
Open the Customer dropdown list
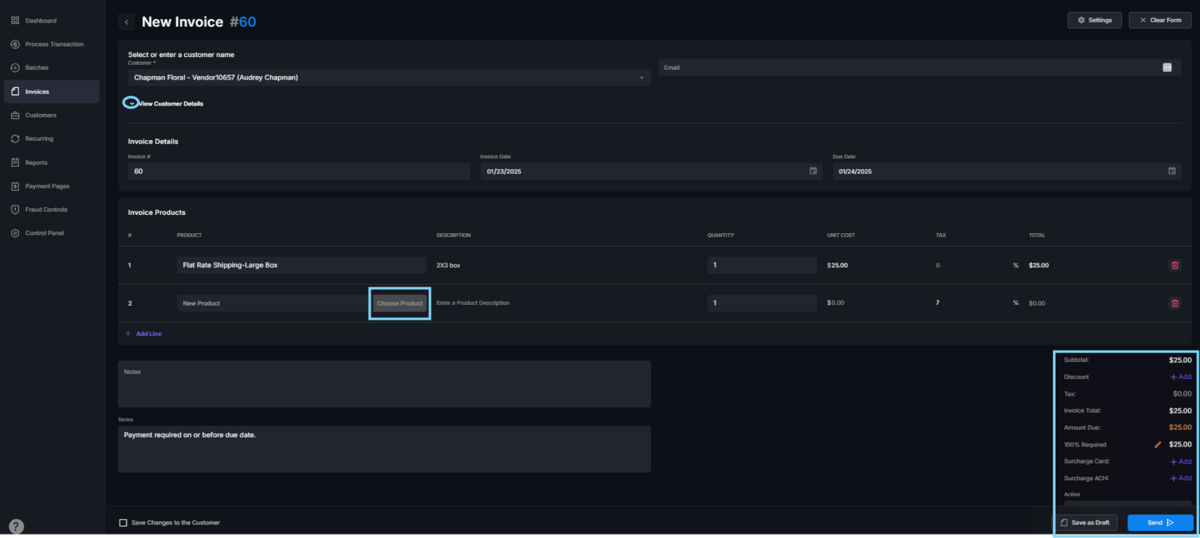[641, 77]
